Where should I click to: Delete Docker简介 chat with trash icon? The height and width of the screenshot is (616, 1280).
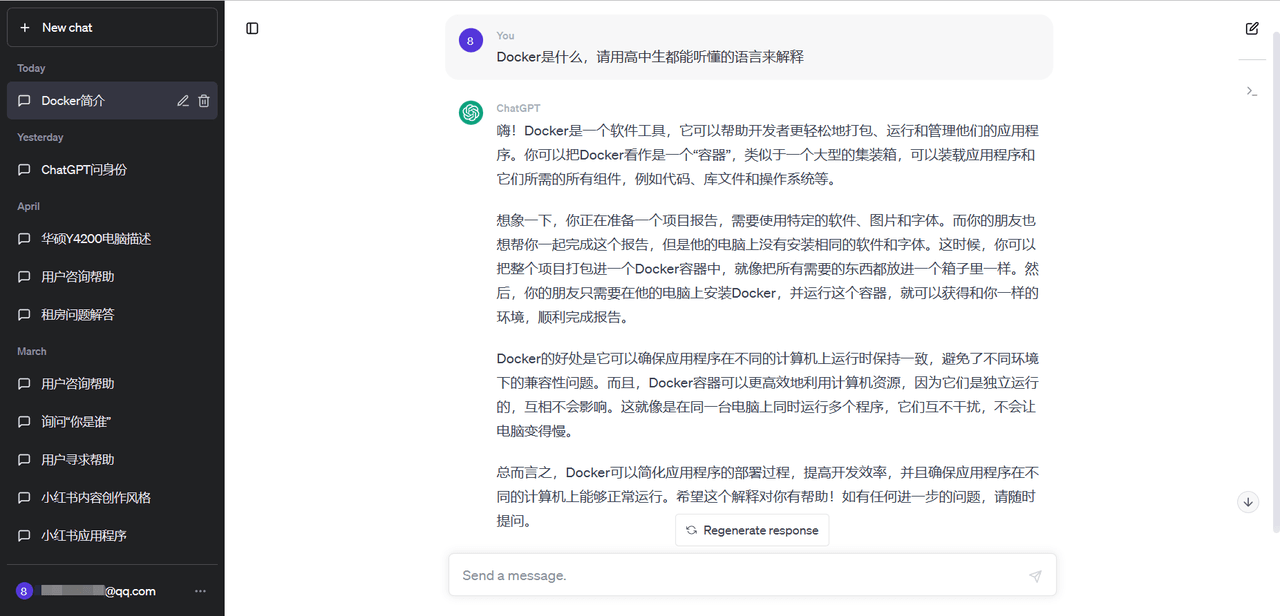(x=204, y=101)
